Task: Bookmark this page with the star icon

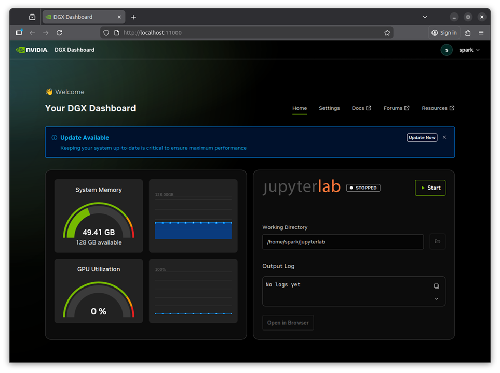Action: point(387,33)
